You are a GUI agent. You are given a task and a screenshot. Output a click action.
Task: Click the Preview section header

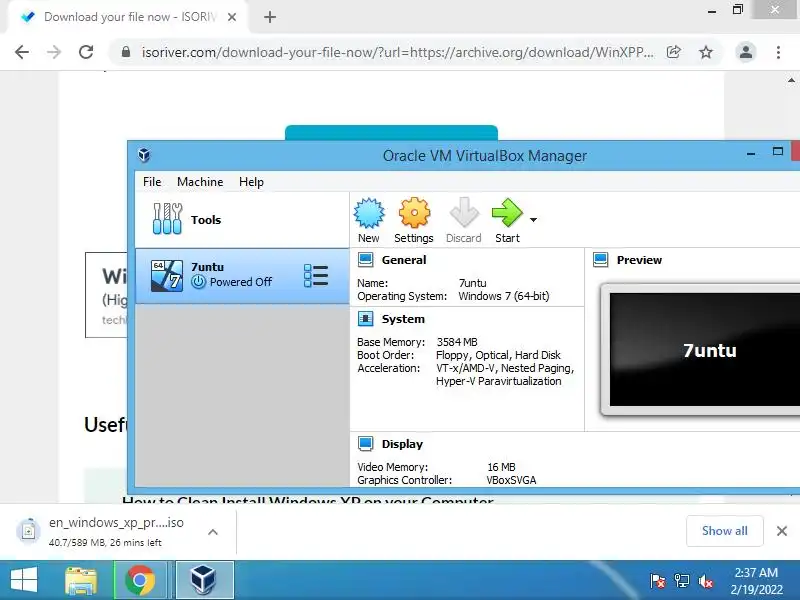click(x=639, y=260)
